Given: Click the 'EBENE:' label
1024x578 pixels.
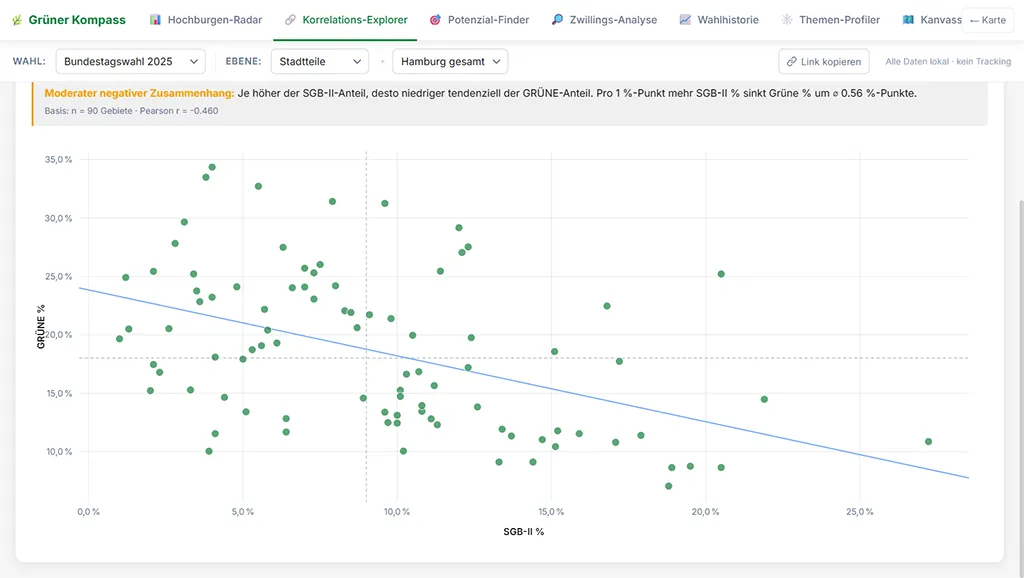Looking at the screenshot, I should (243, 61).
